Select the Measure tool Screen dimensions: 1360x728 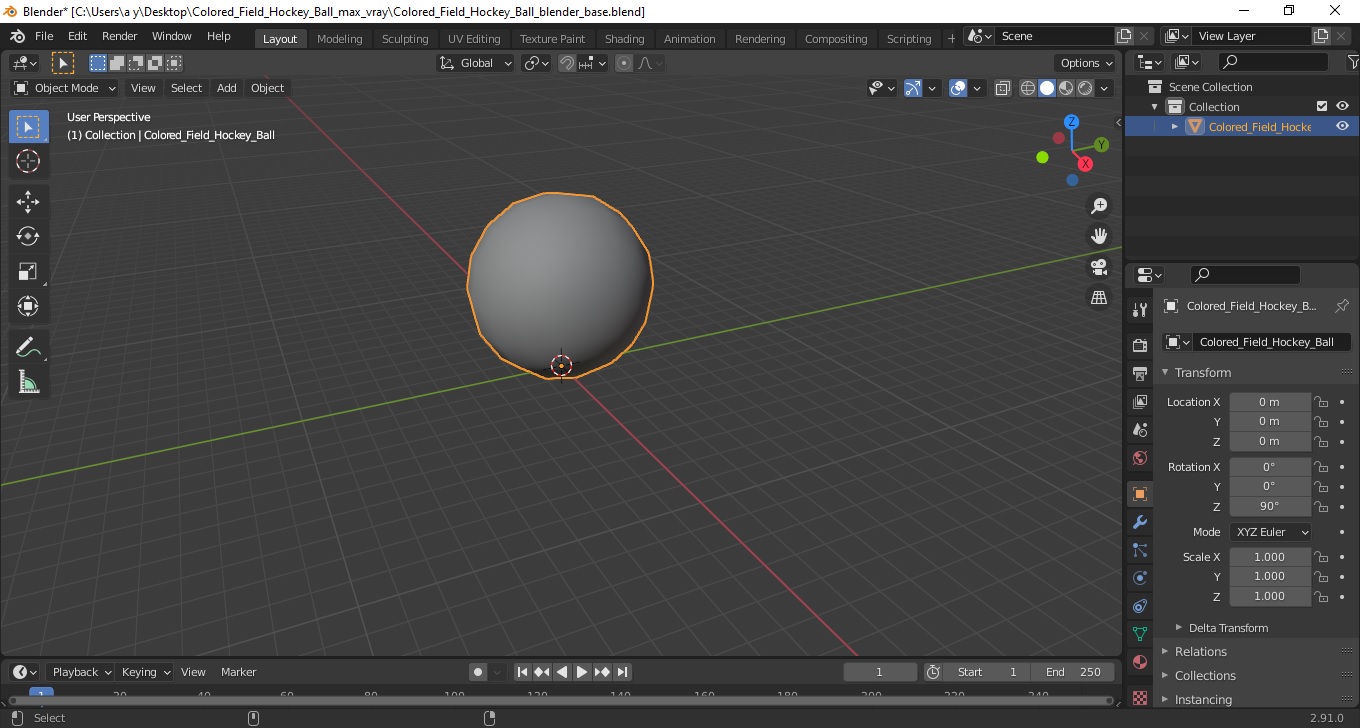(x=28, y=381)
